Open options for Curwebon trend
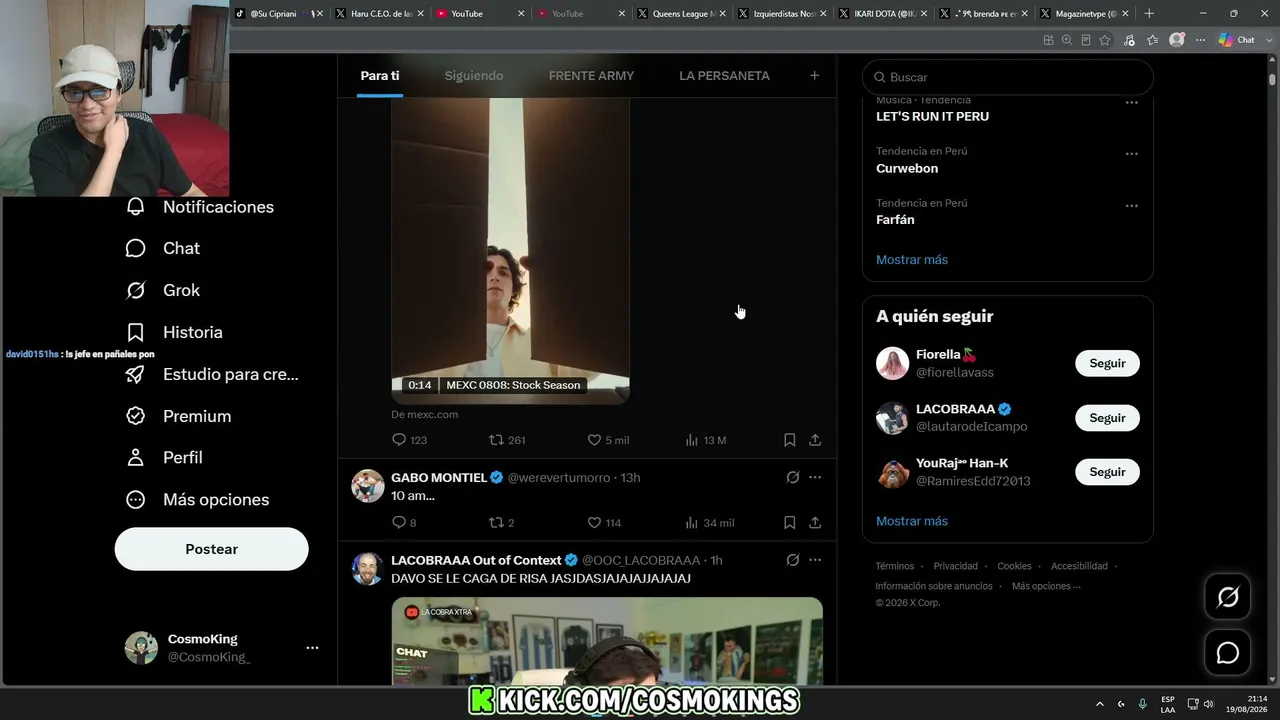The image size is (1280, 720). 1132,154
